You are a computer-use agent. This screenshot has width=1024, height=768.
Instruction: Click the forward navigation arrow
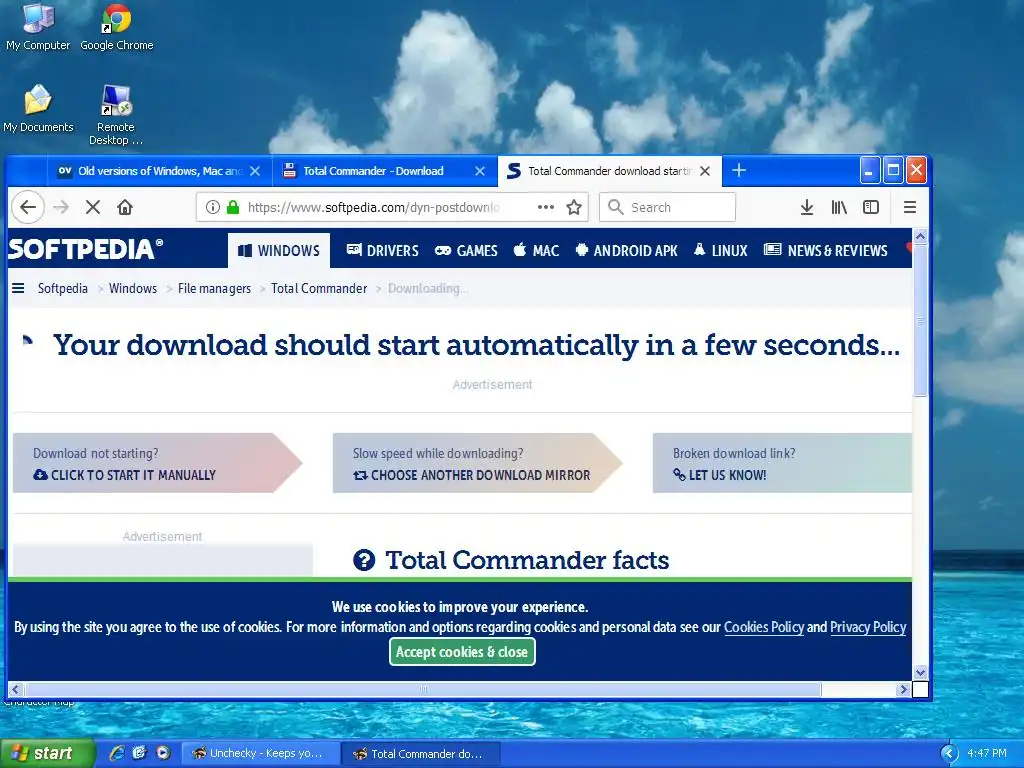click(x=61, y=207)
